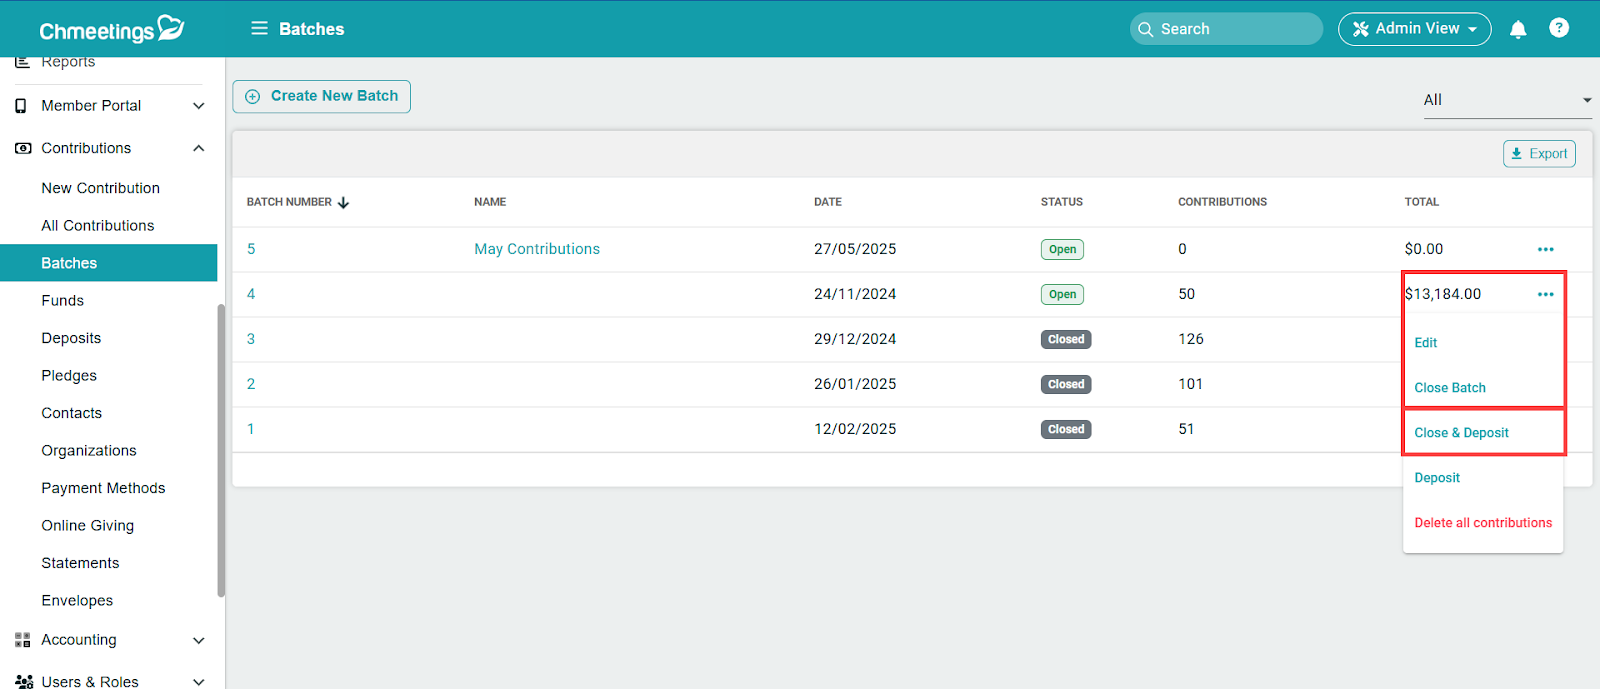Open the May Contributions batch link
This screenshot has height=689, width=1600.
pyautogui.click(x=537, y=249)
